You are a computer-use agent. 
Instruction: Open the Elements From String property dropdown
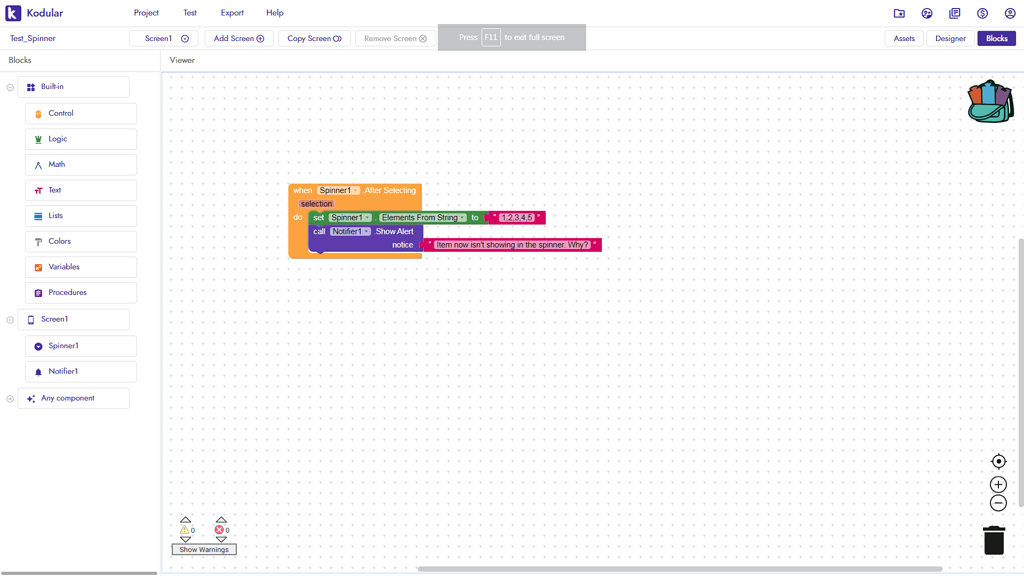click(423, 217)
